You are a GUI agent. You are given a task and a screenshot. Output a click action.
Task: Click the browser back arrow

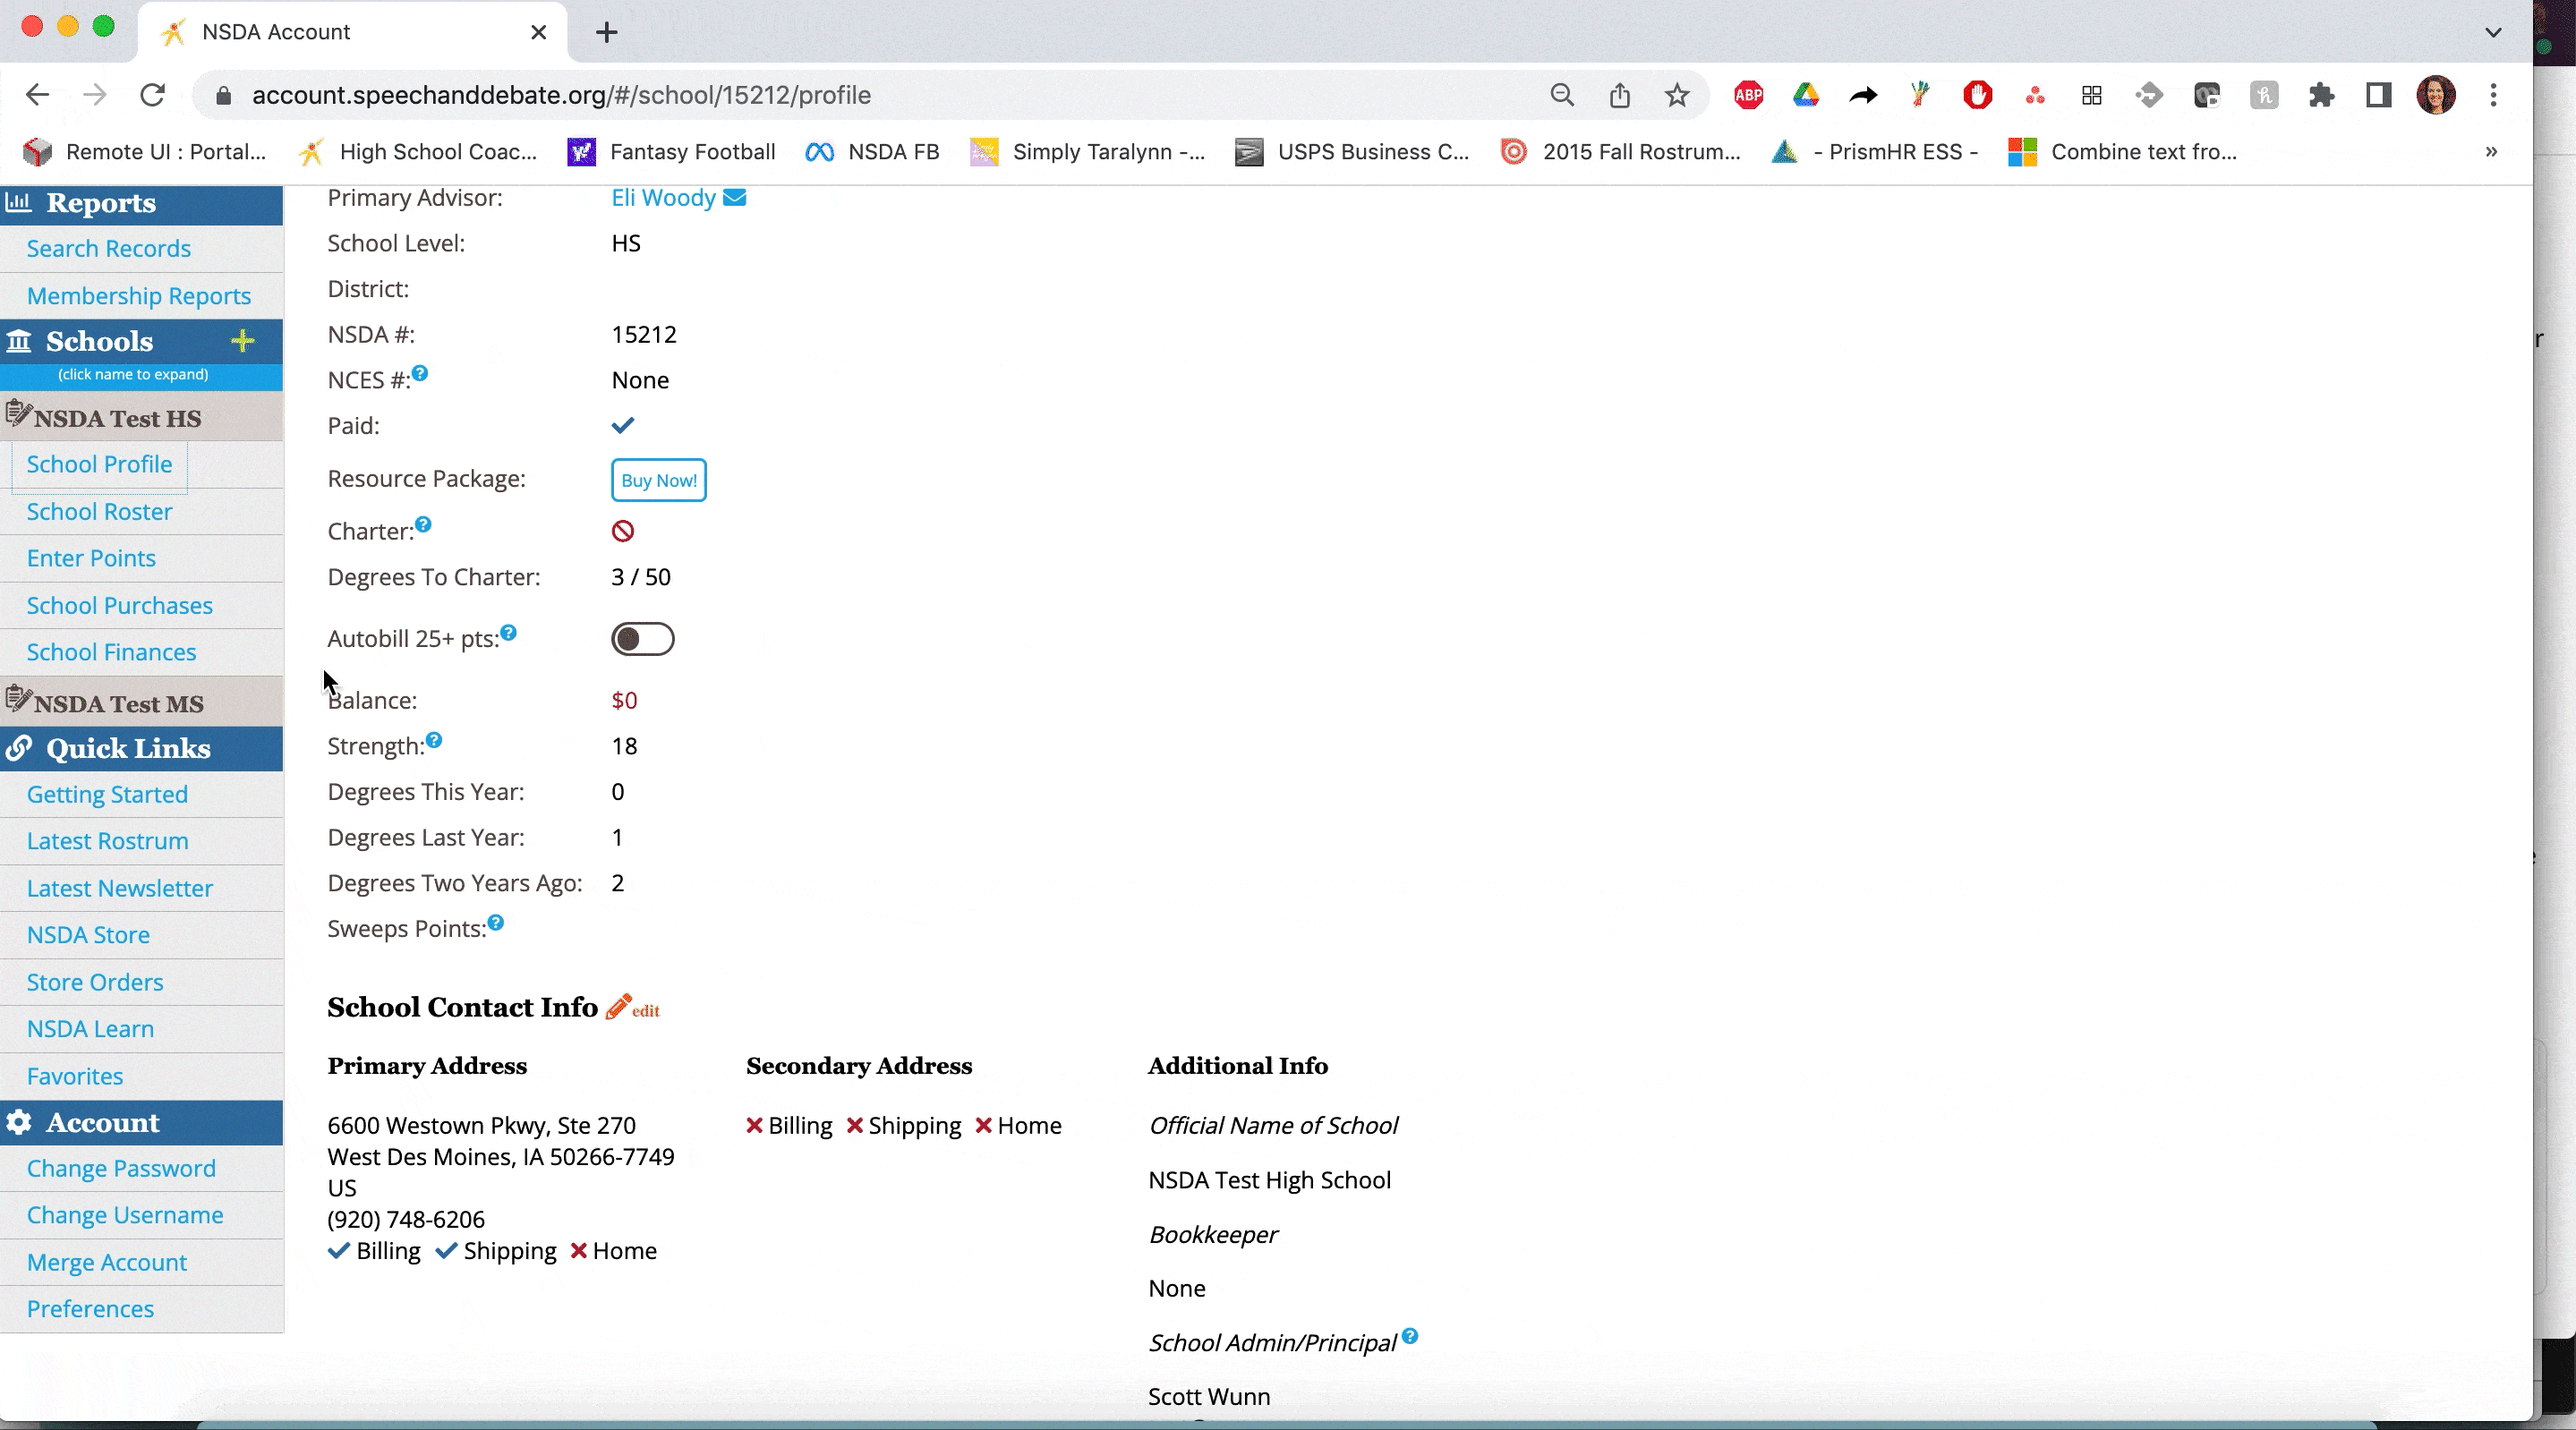tap(37, 95)
